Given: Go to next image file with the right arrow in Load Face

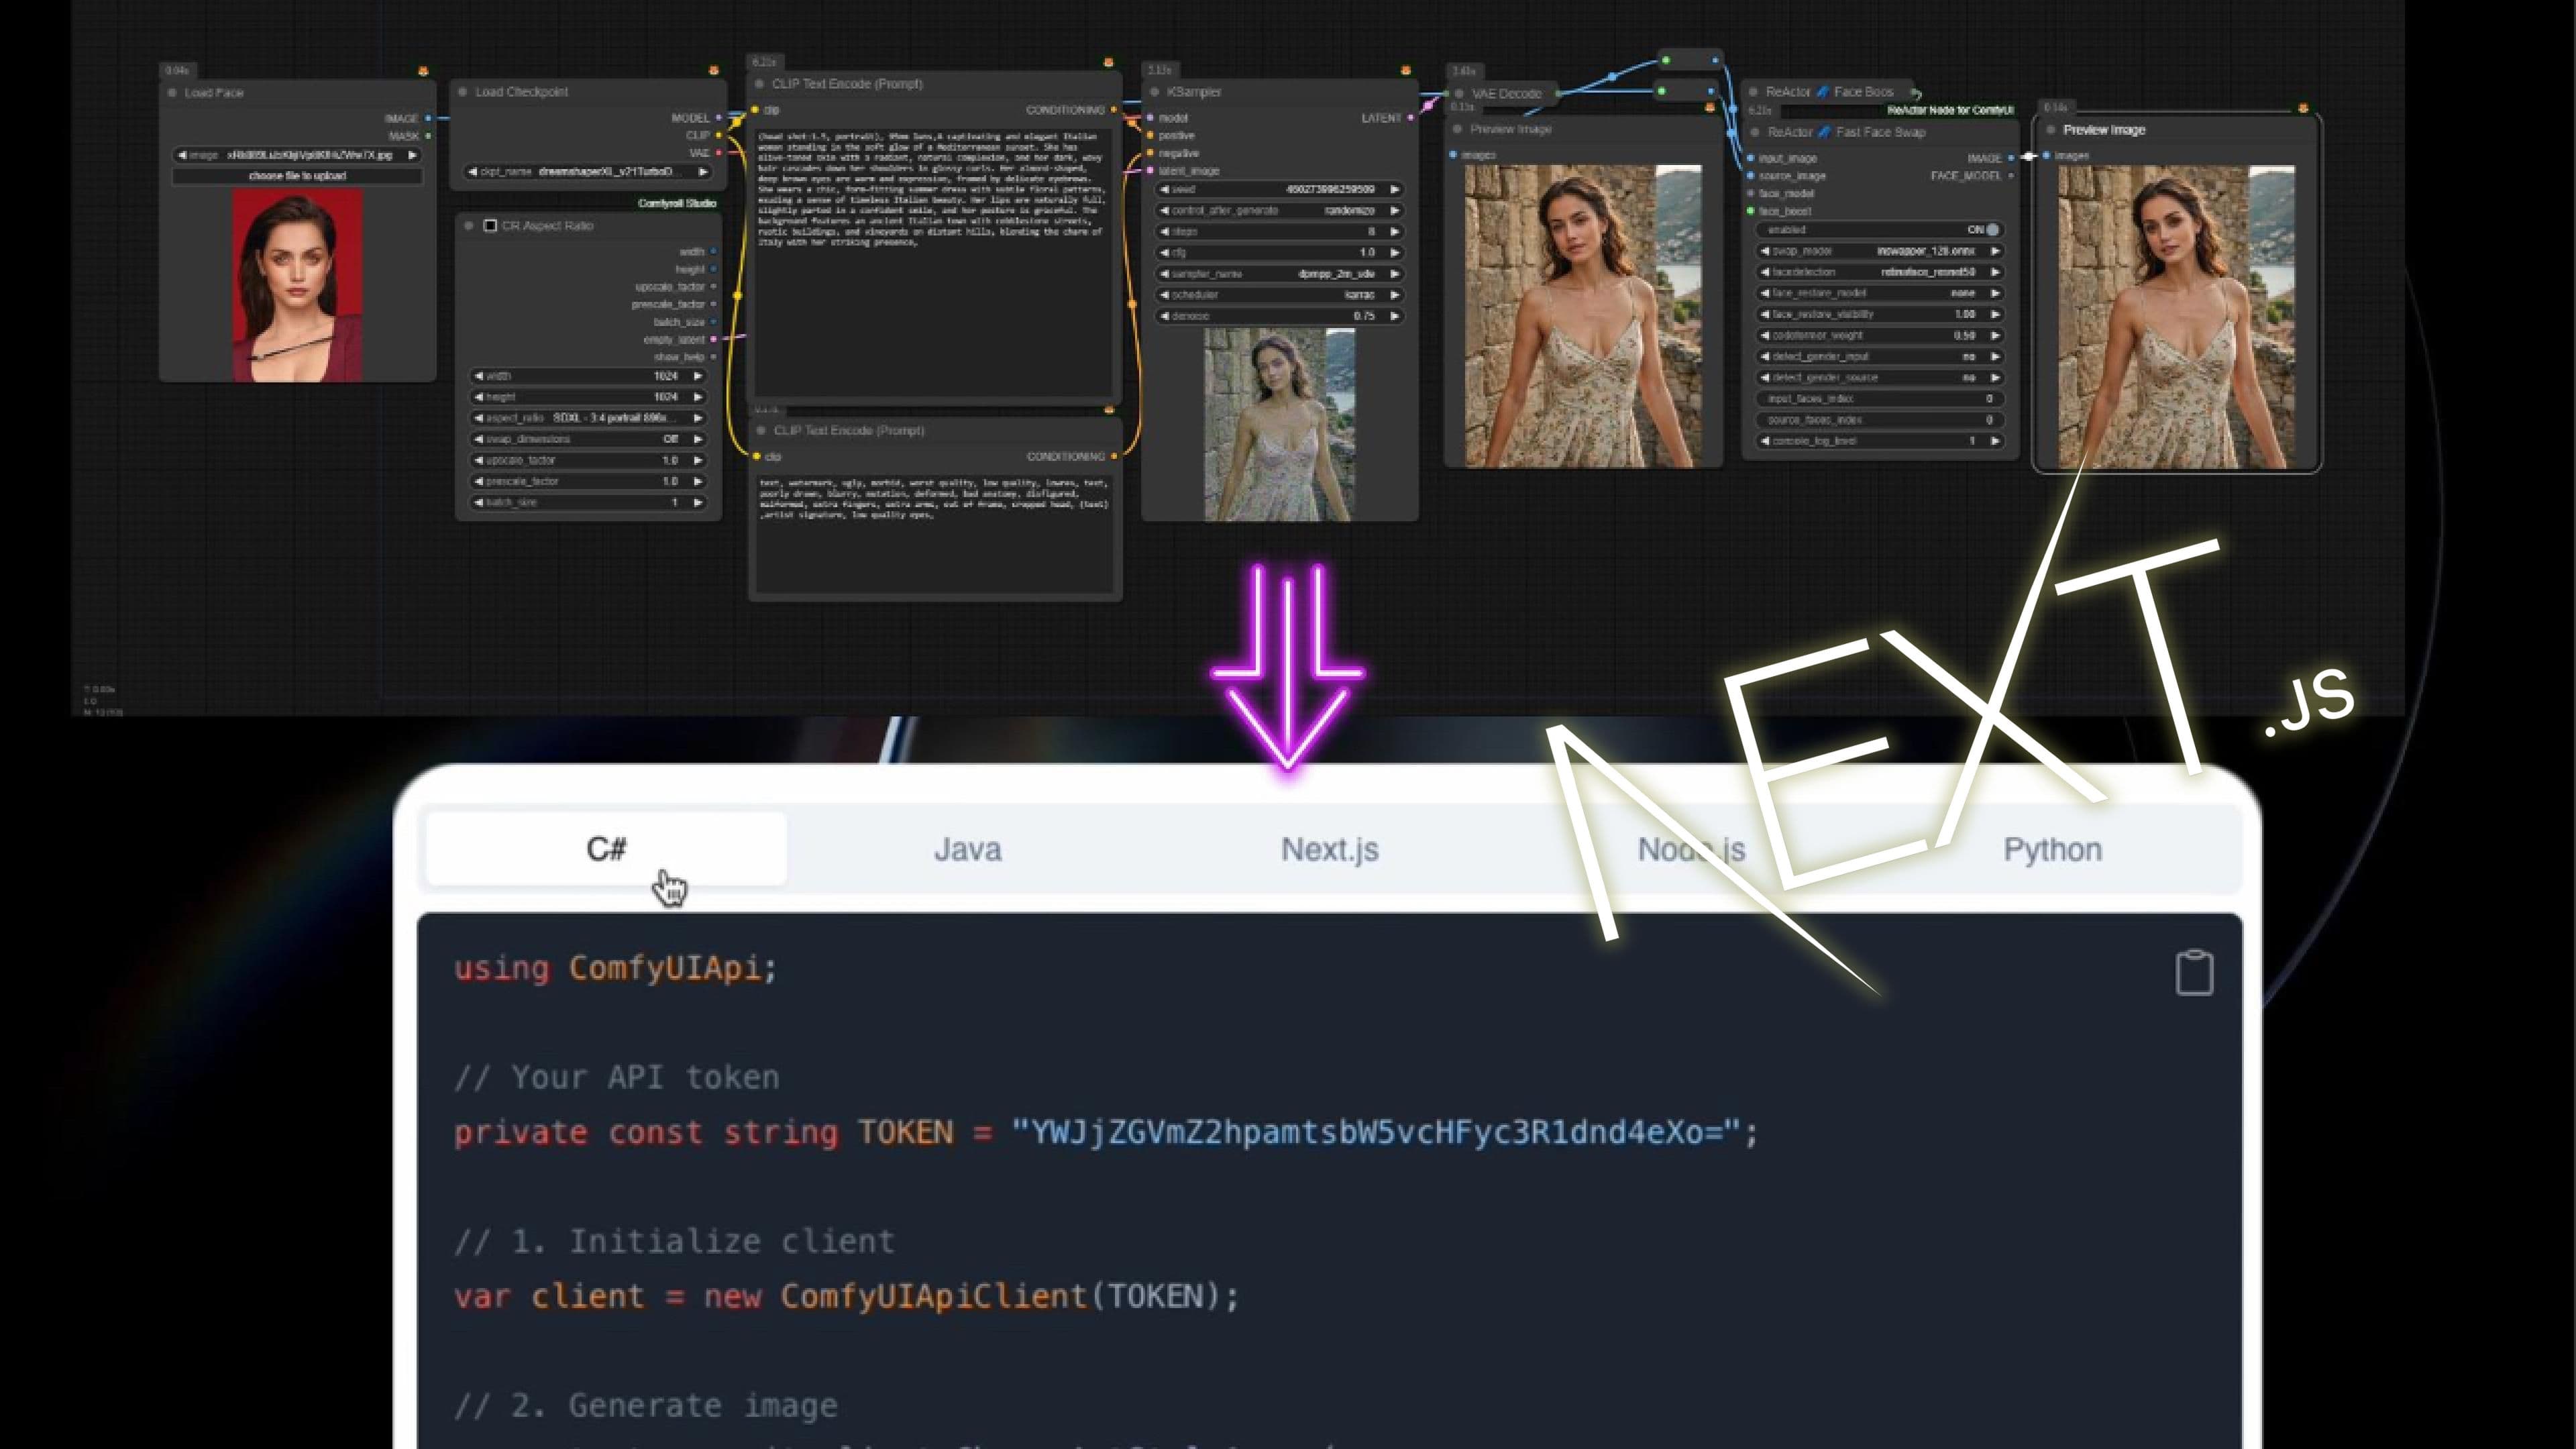Looking at the screenshot, I should coord(411,155).
